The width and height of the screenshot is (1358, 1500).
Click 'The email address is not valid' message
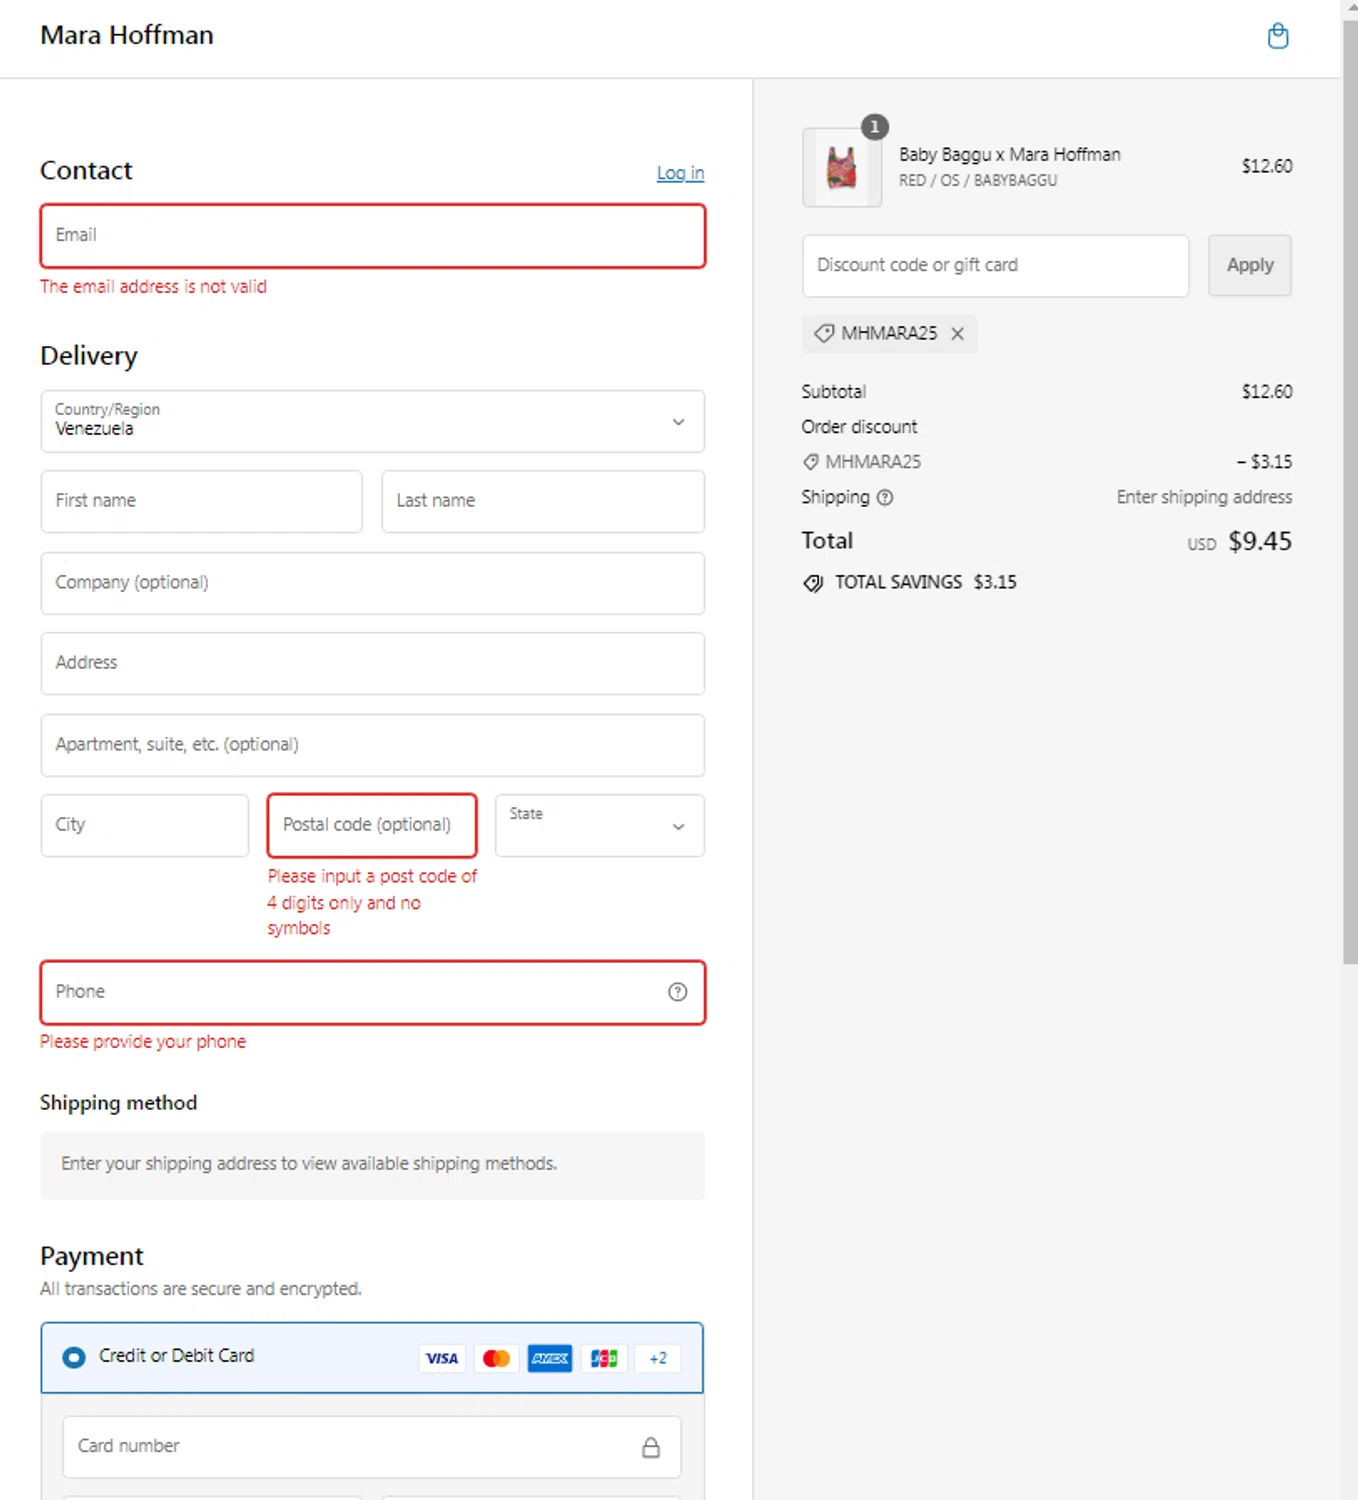point(153,287)
